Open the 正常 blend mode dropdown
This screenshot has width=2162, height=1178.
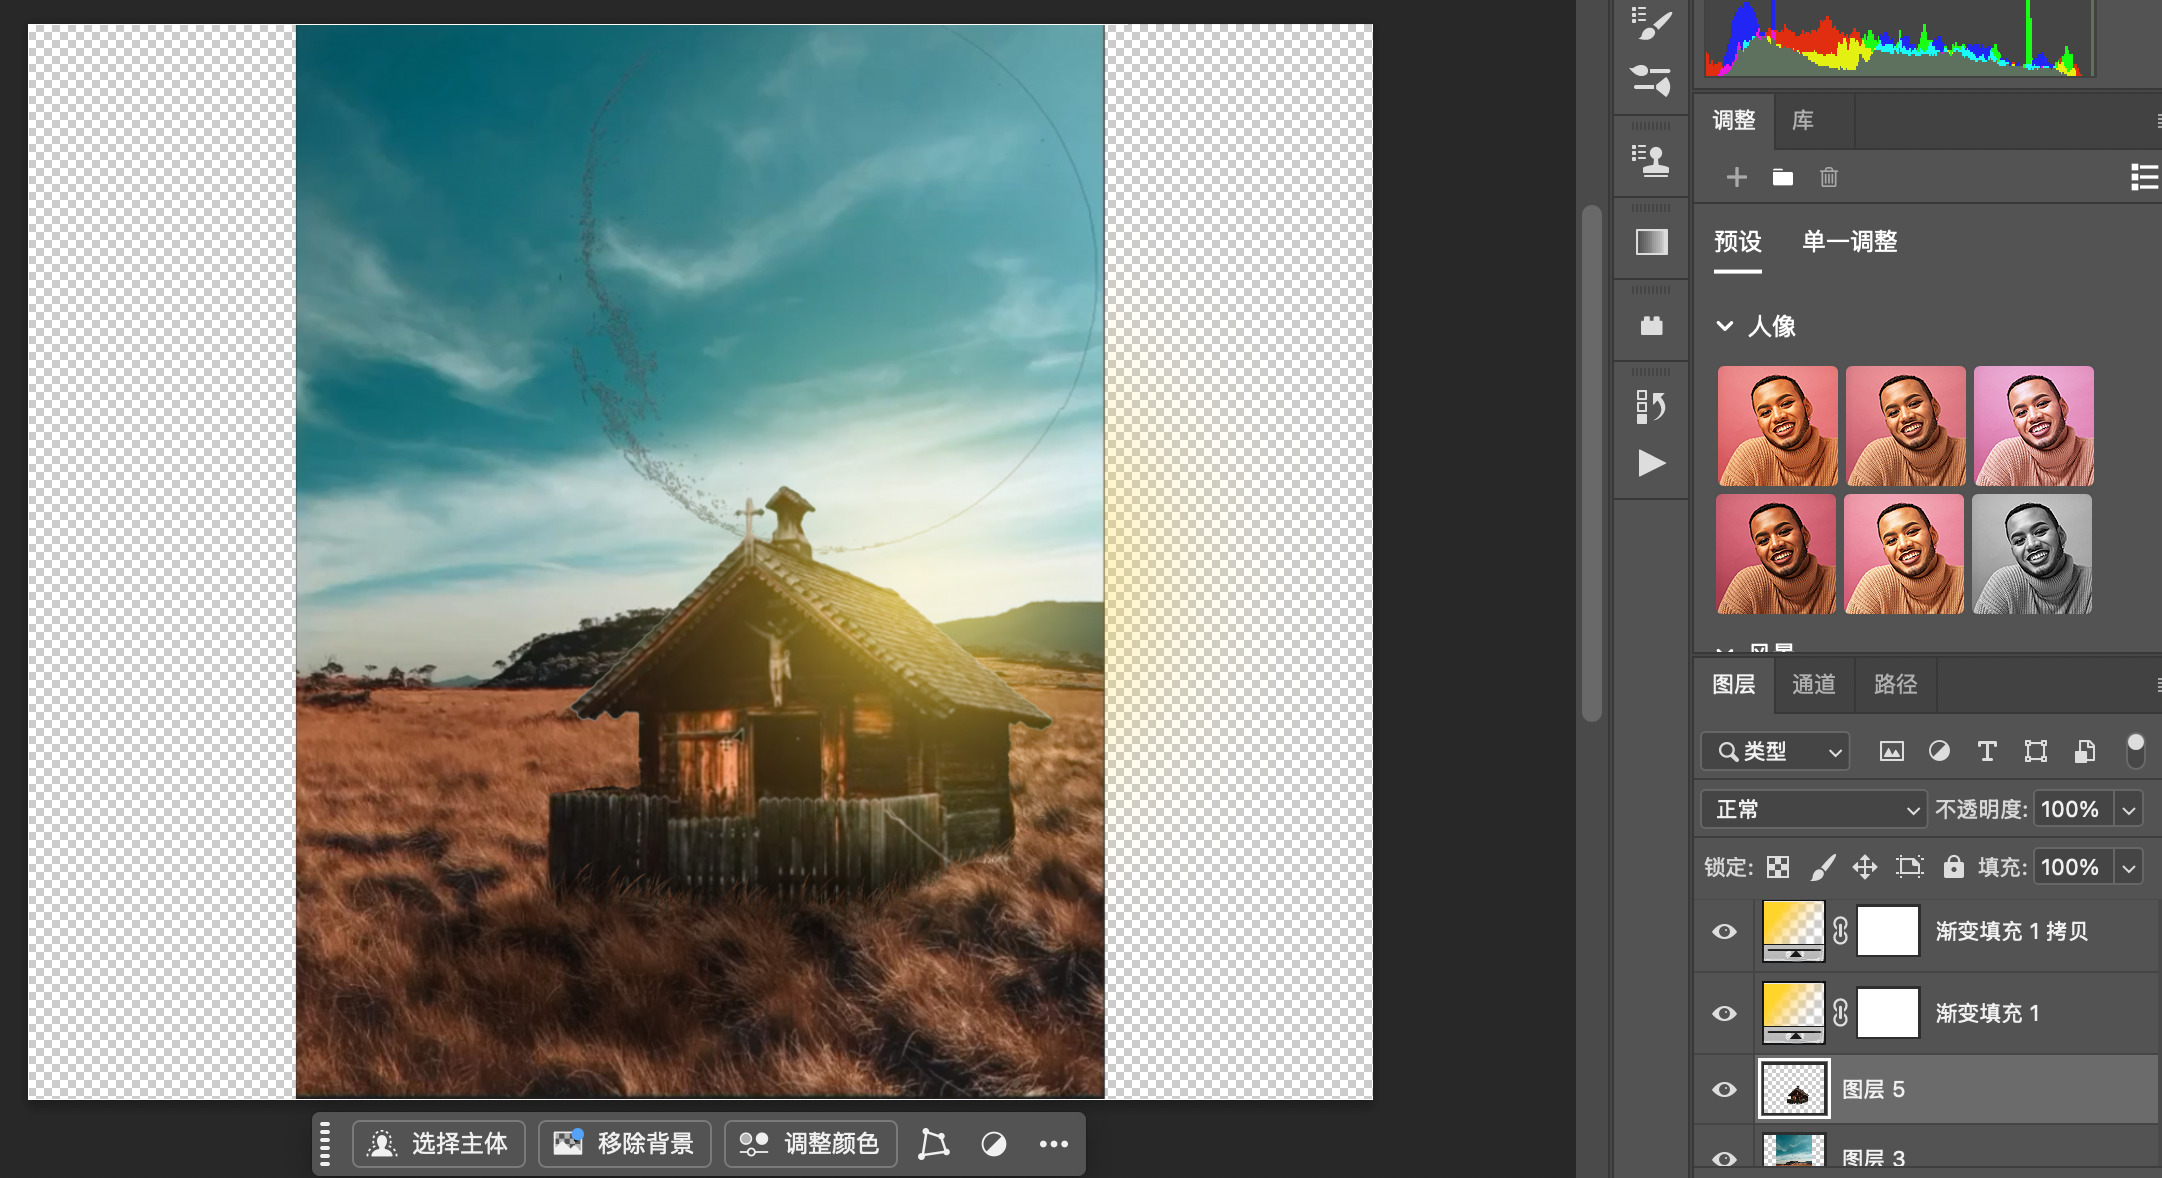click(x=1812, y=809)
